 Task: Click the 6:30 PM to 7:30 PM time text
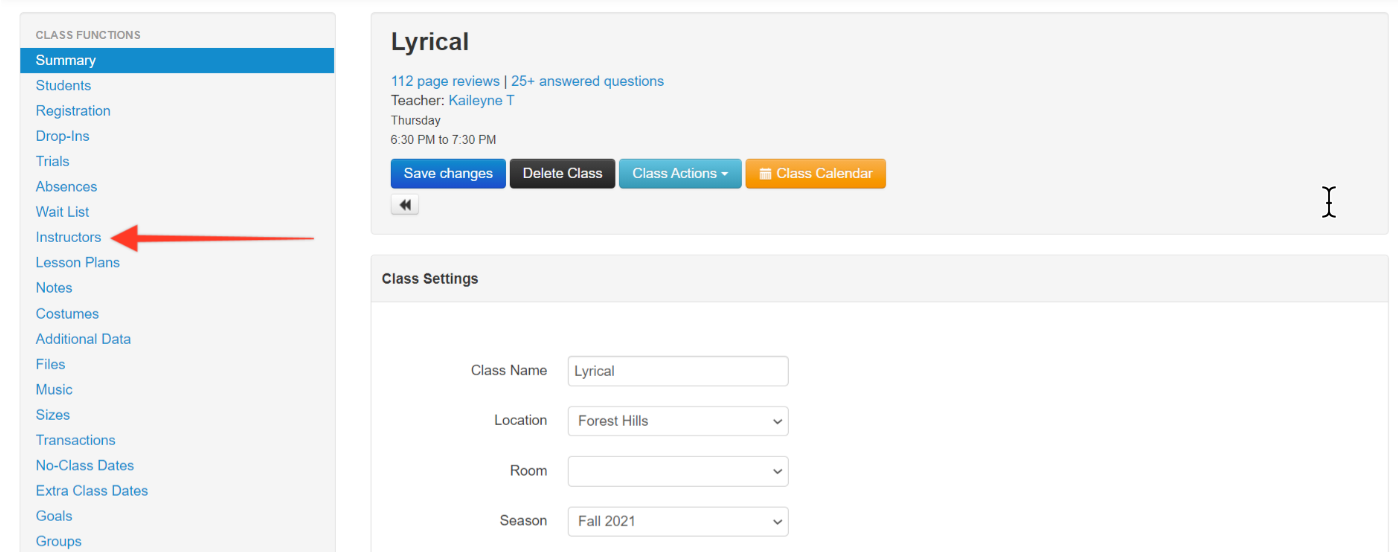pyautogui.click(x=443, y=140)
